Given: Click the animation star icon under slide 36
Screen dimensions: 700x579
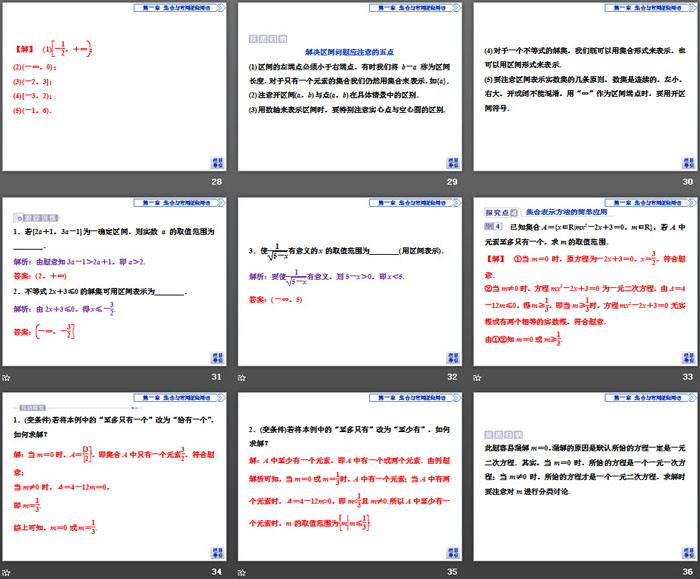Looking at the screenshot, I should coord(479,570).
